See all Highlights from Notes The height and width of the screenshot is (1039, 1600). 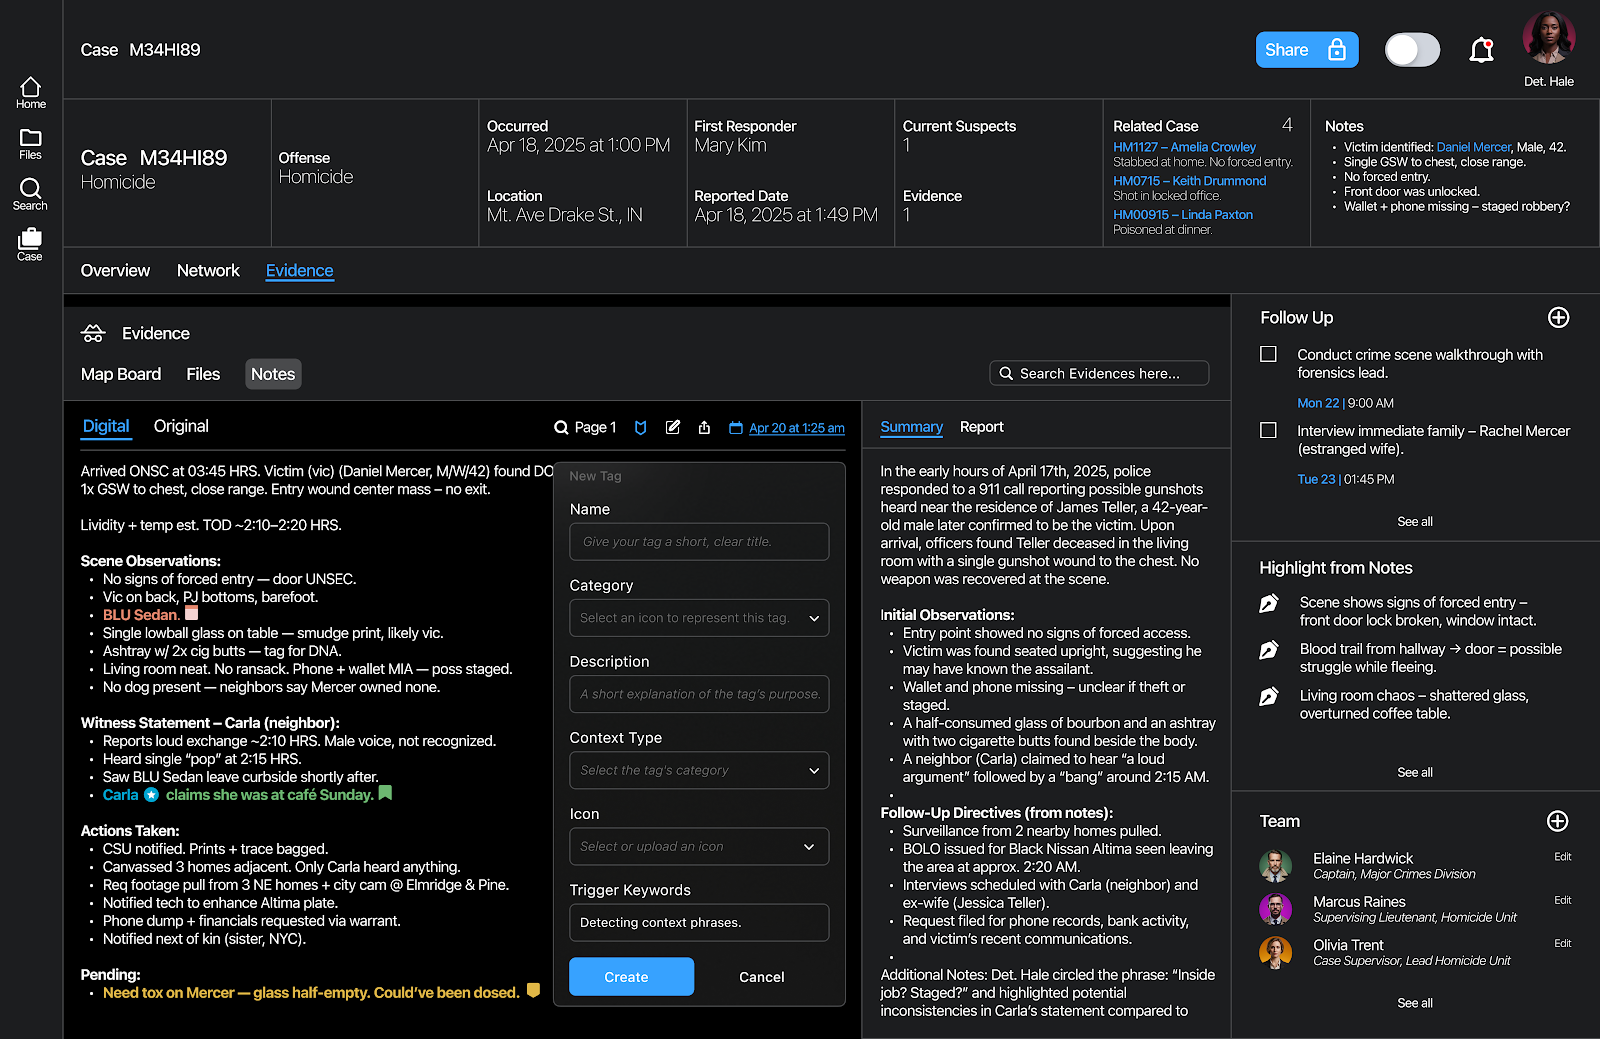(1414, 773)
